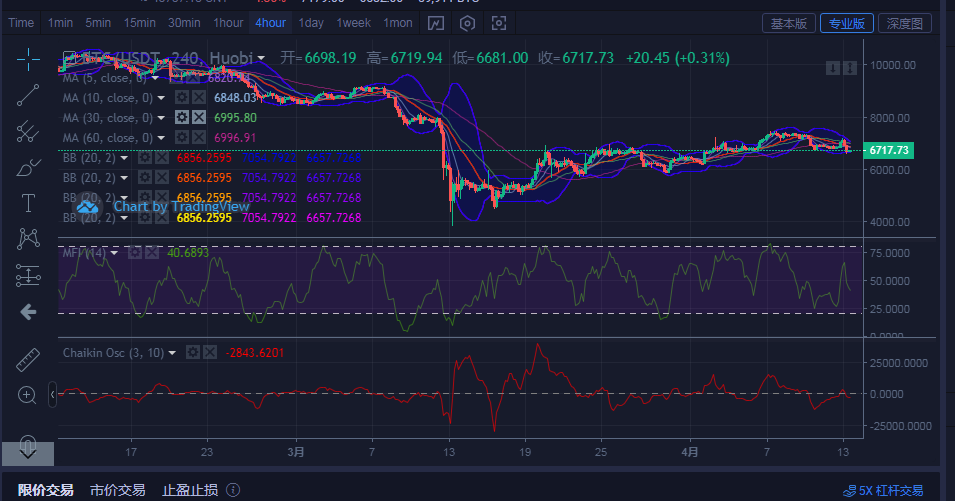The width and height of the screenshot is (955, 501).
Task: Open the 市价交易 market order tab
Action: click(118, 490)
